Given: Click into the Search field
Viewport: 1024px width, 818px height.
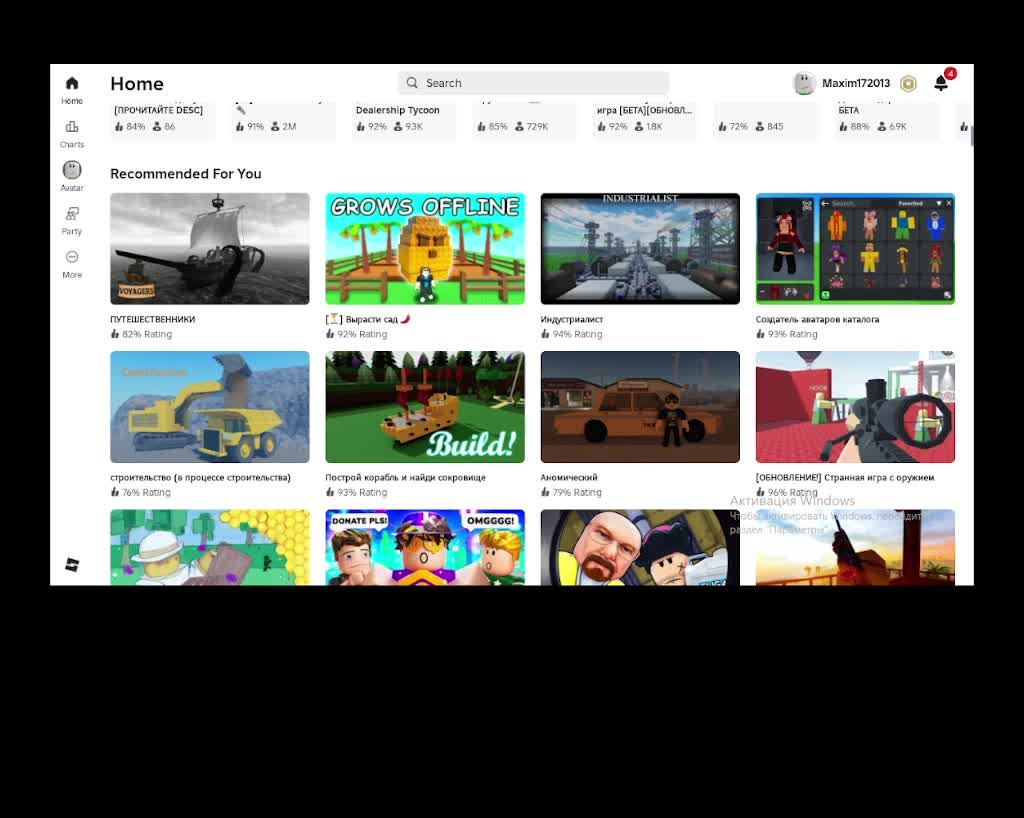Looking at the screenshot, I should pyautogui.click(x=534, y=83).
